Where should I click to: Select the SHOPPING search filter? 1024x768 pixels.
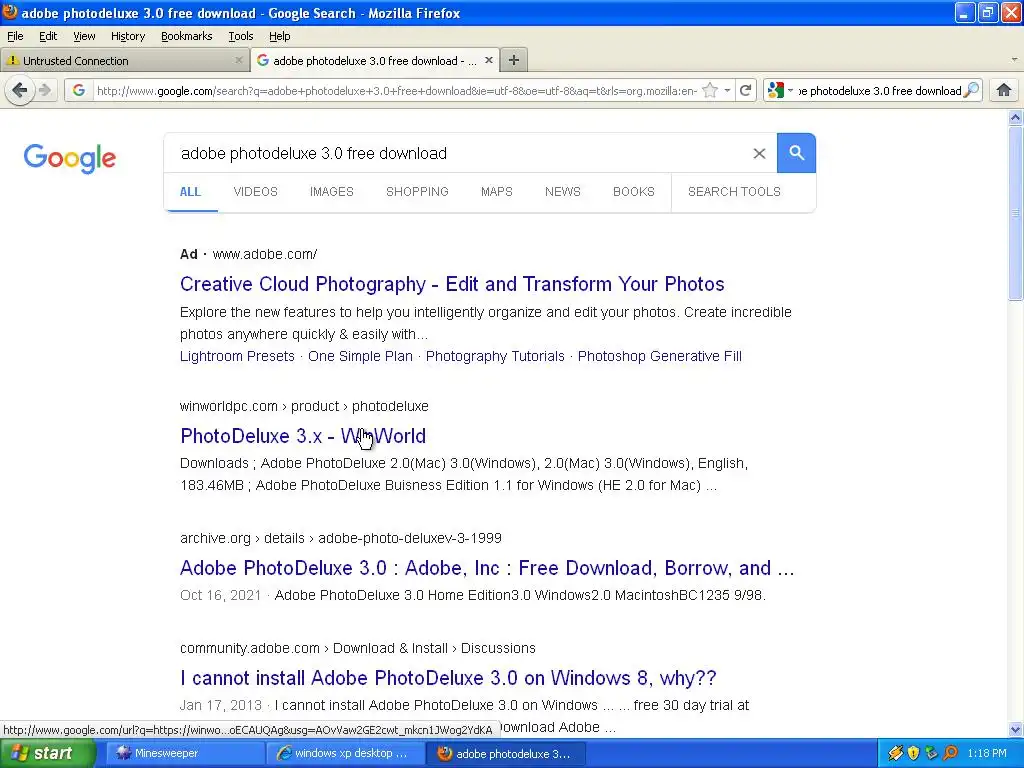click(417, 191)
